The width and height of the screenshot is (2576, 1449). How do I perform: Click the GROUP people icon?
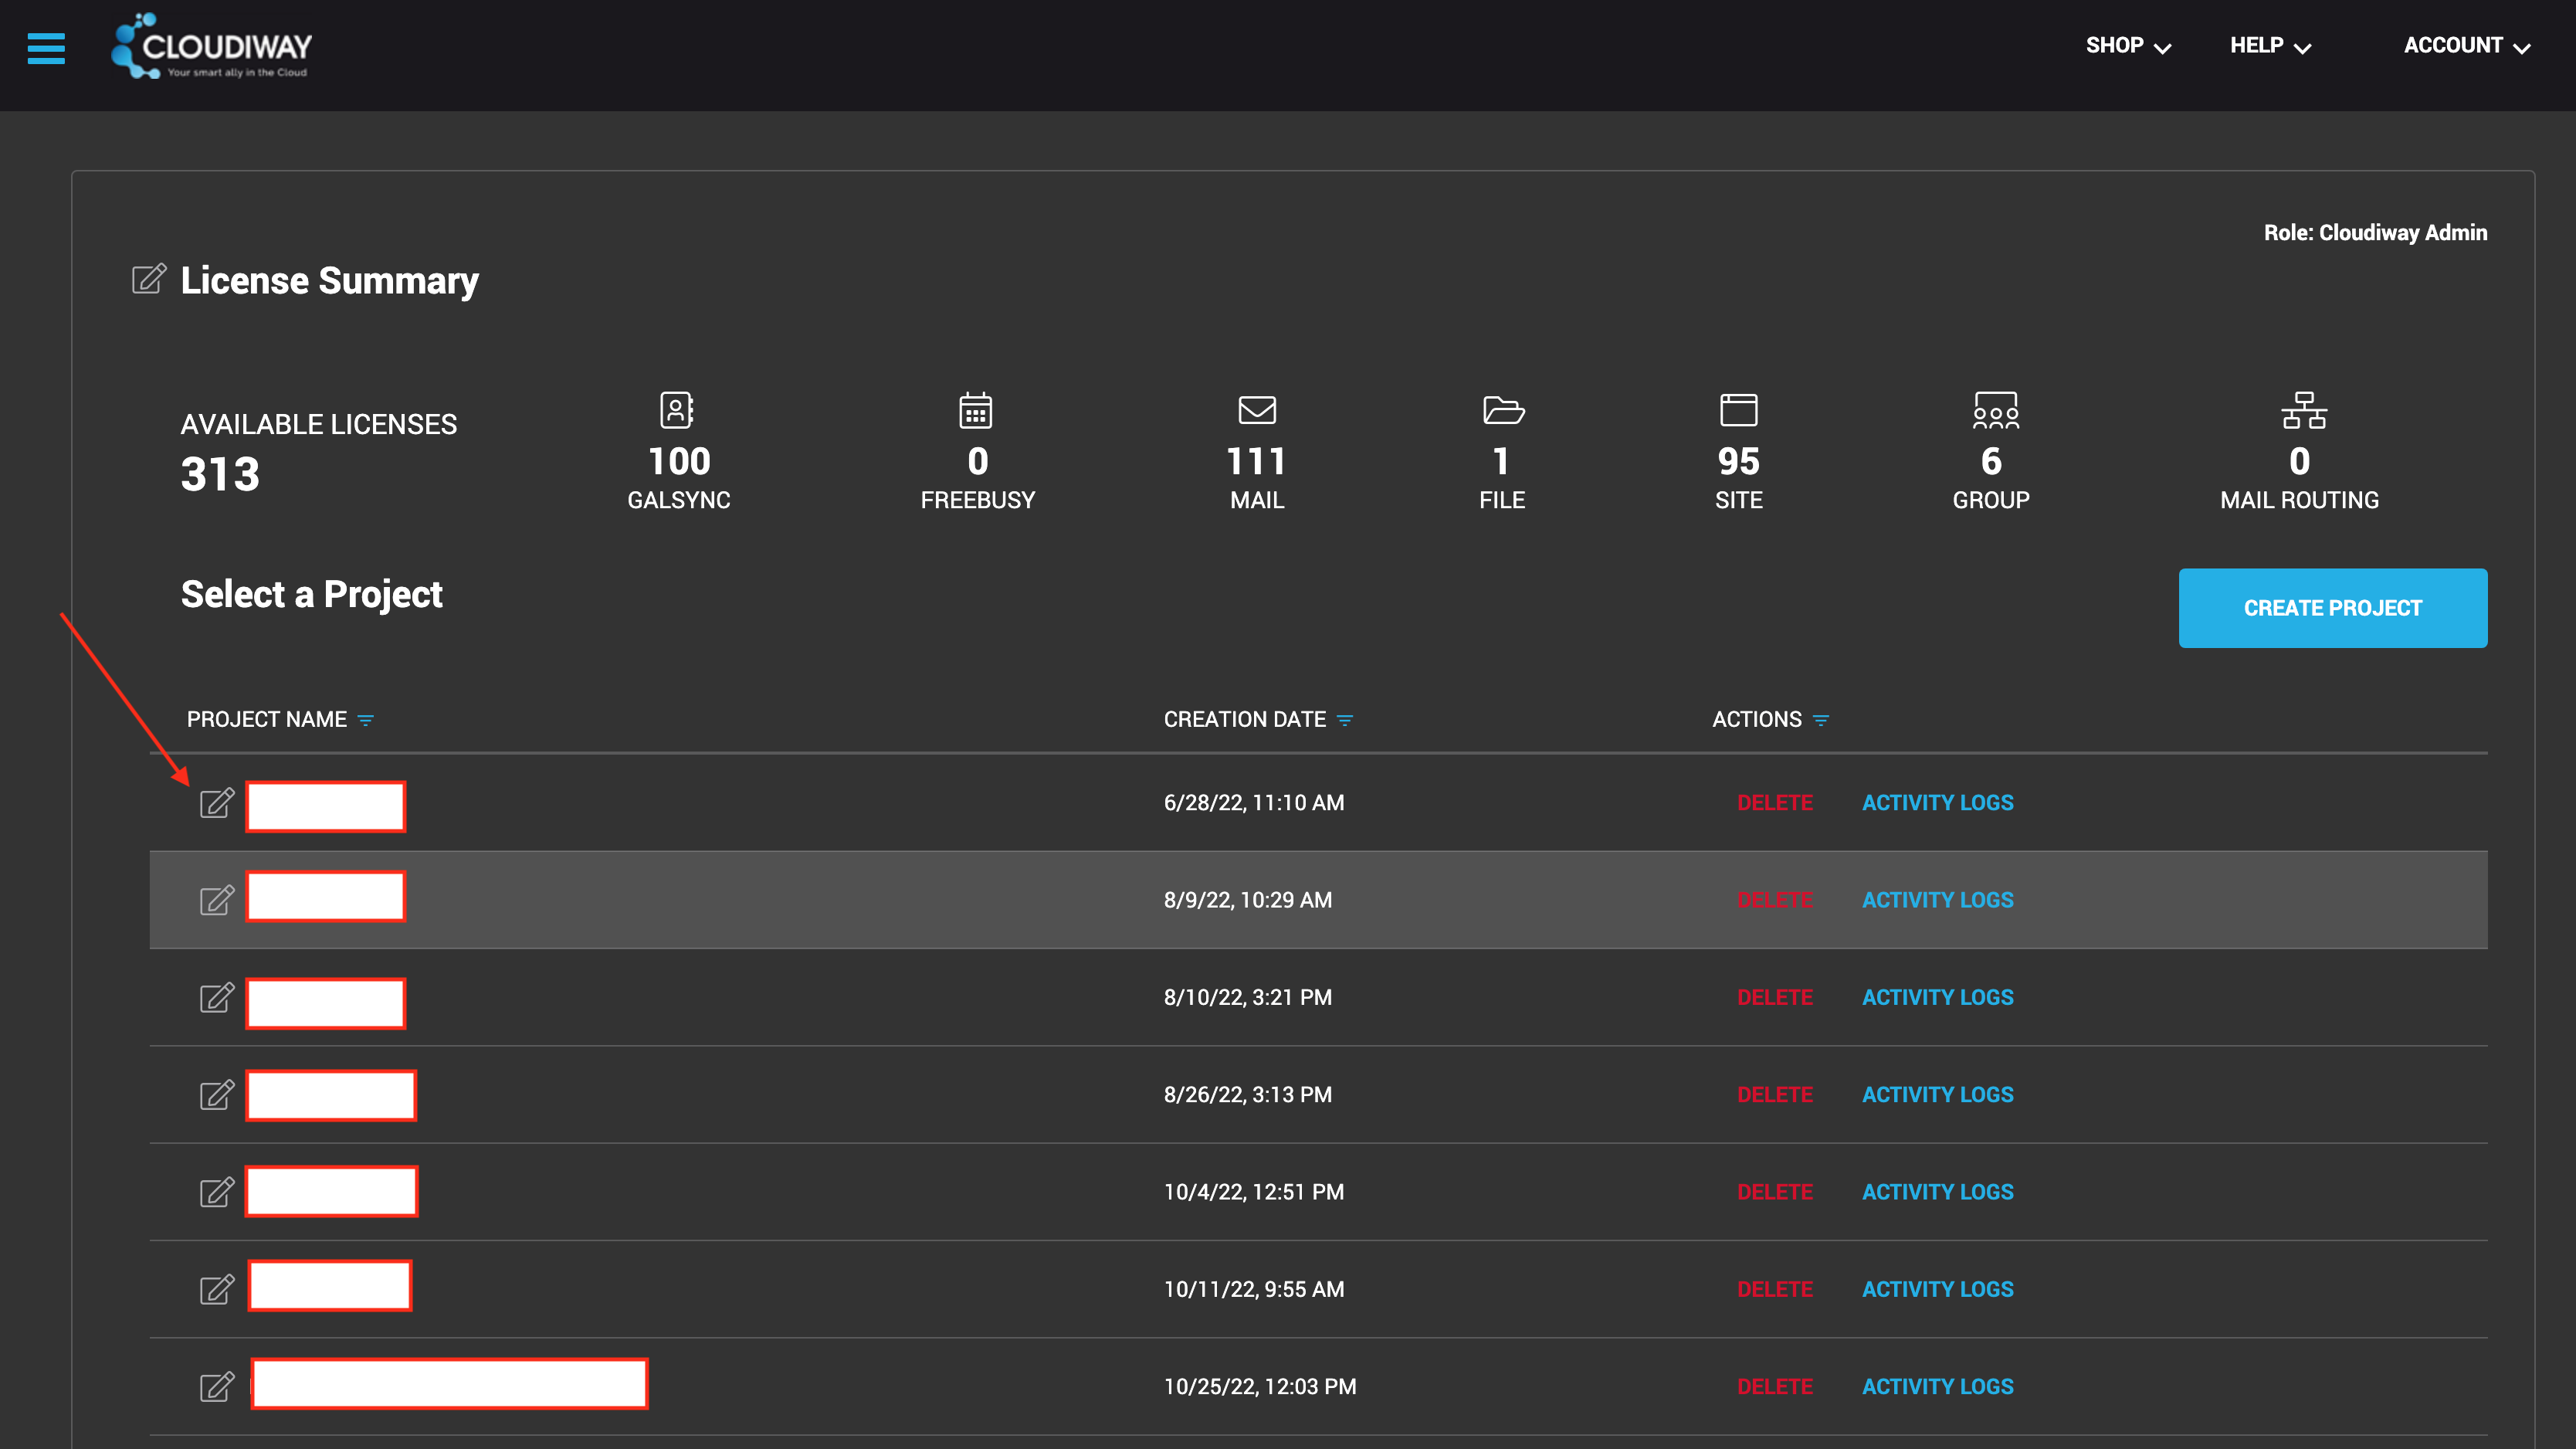tap(1995, 410)
